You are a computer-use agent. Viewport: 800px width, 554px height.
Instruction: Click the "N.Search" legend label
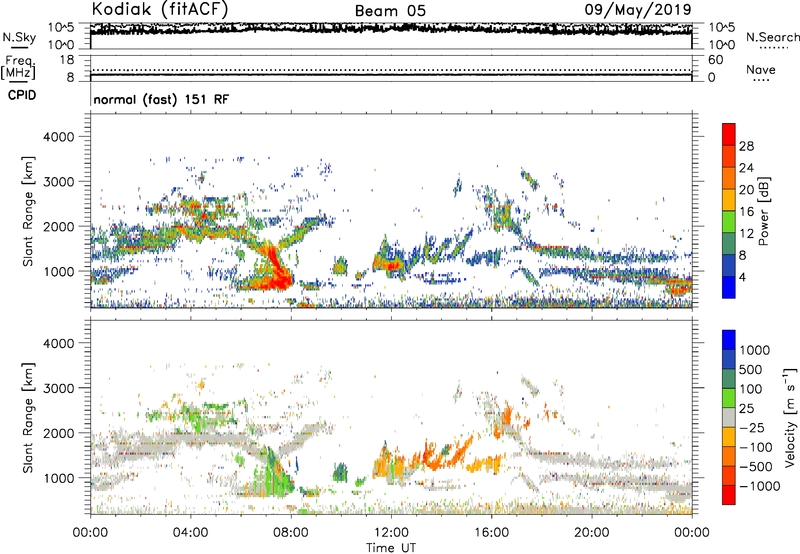pos(772,37)
